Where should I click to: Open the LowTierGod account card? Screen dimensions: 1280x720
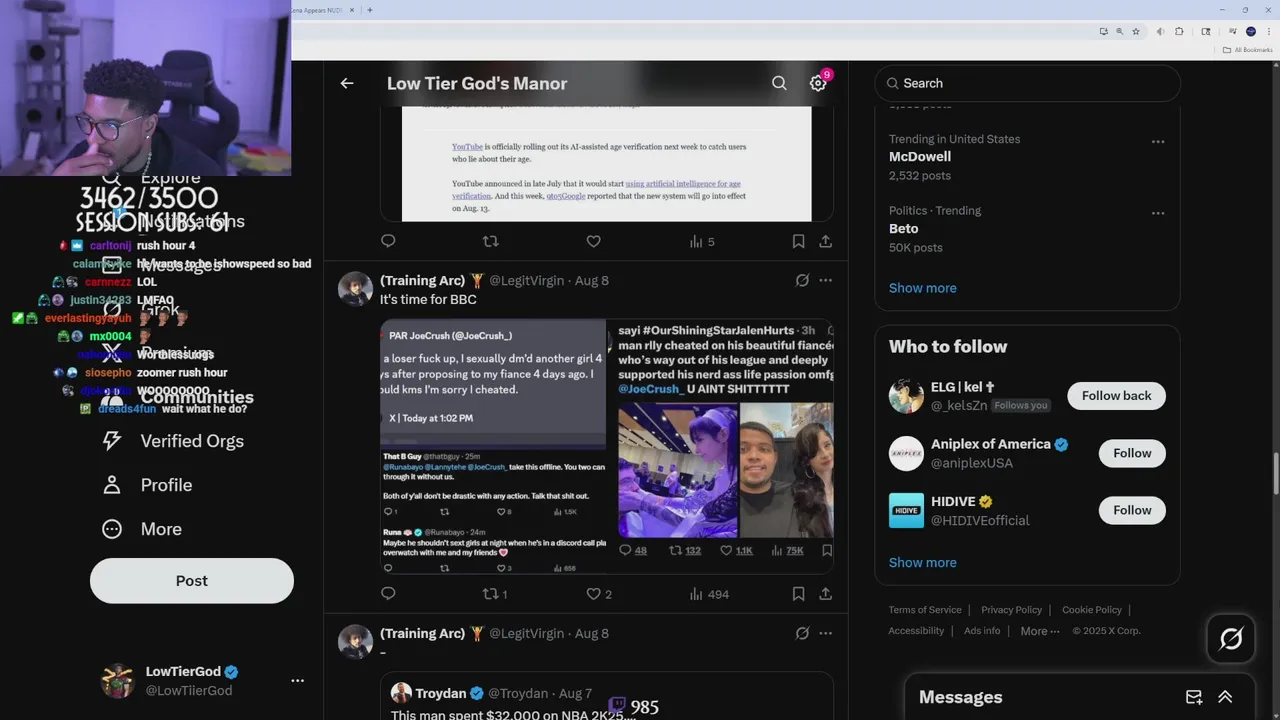pos(203,681)
